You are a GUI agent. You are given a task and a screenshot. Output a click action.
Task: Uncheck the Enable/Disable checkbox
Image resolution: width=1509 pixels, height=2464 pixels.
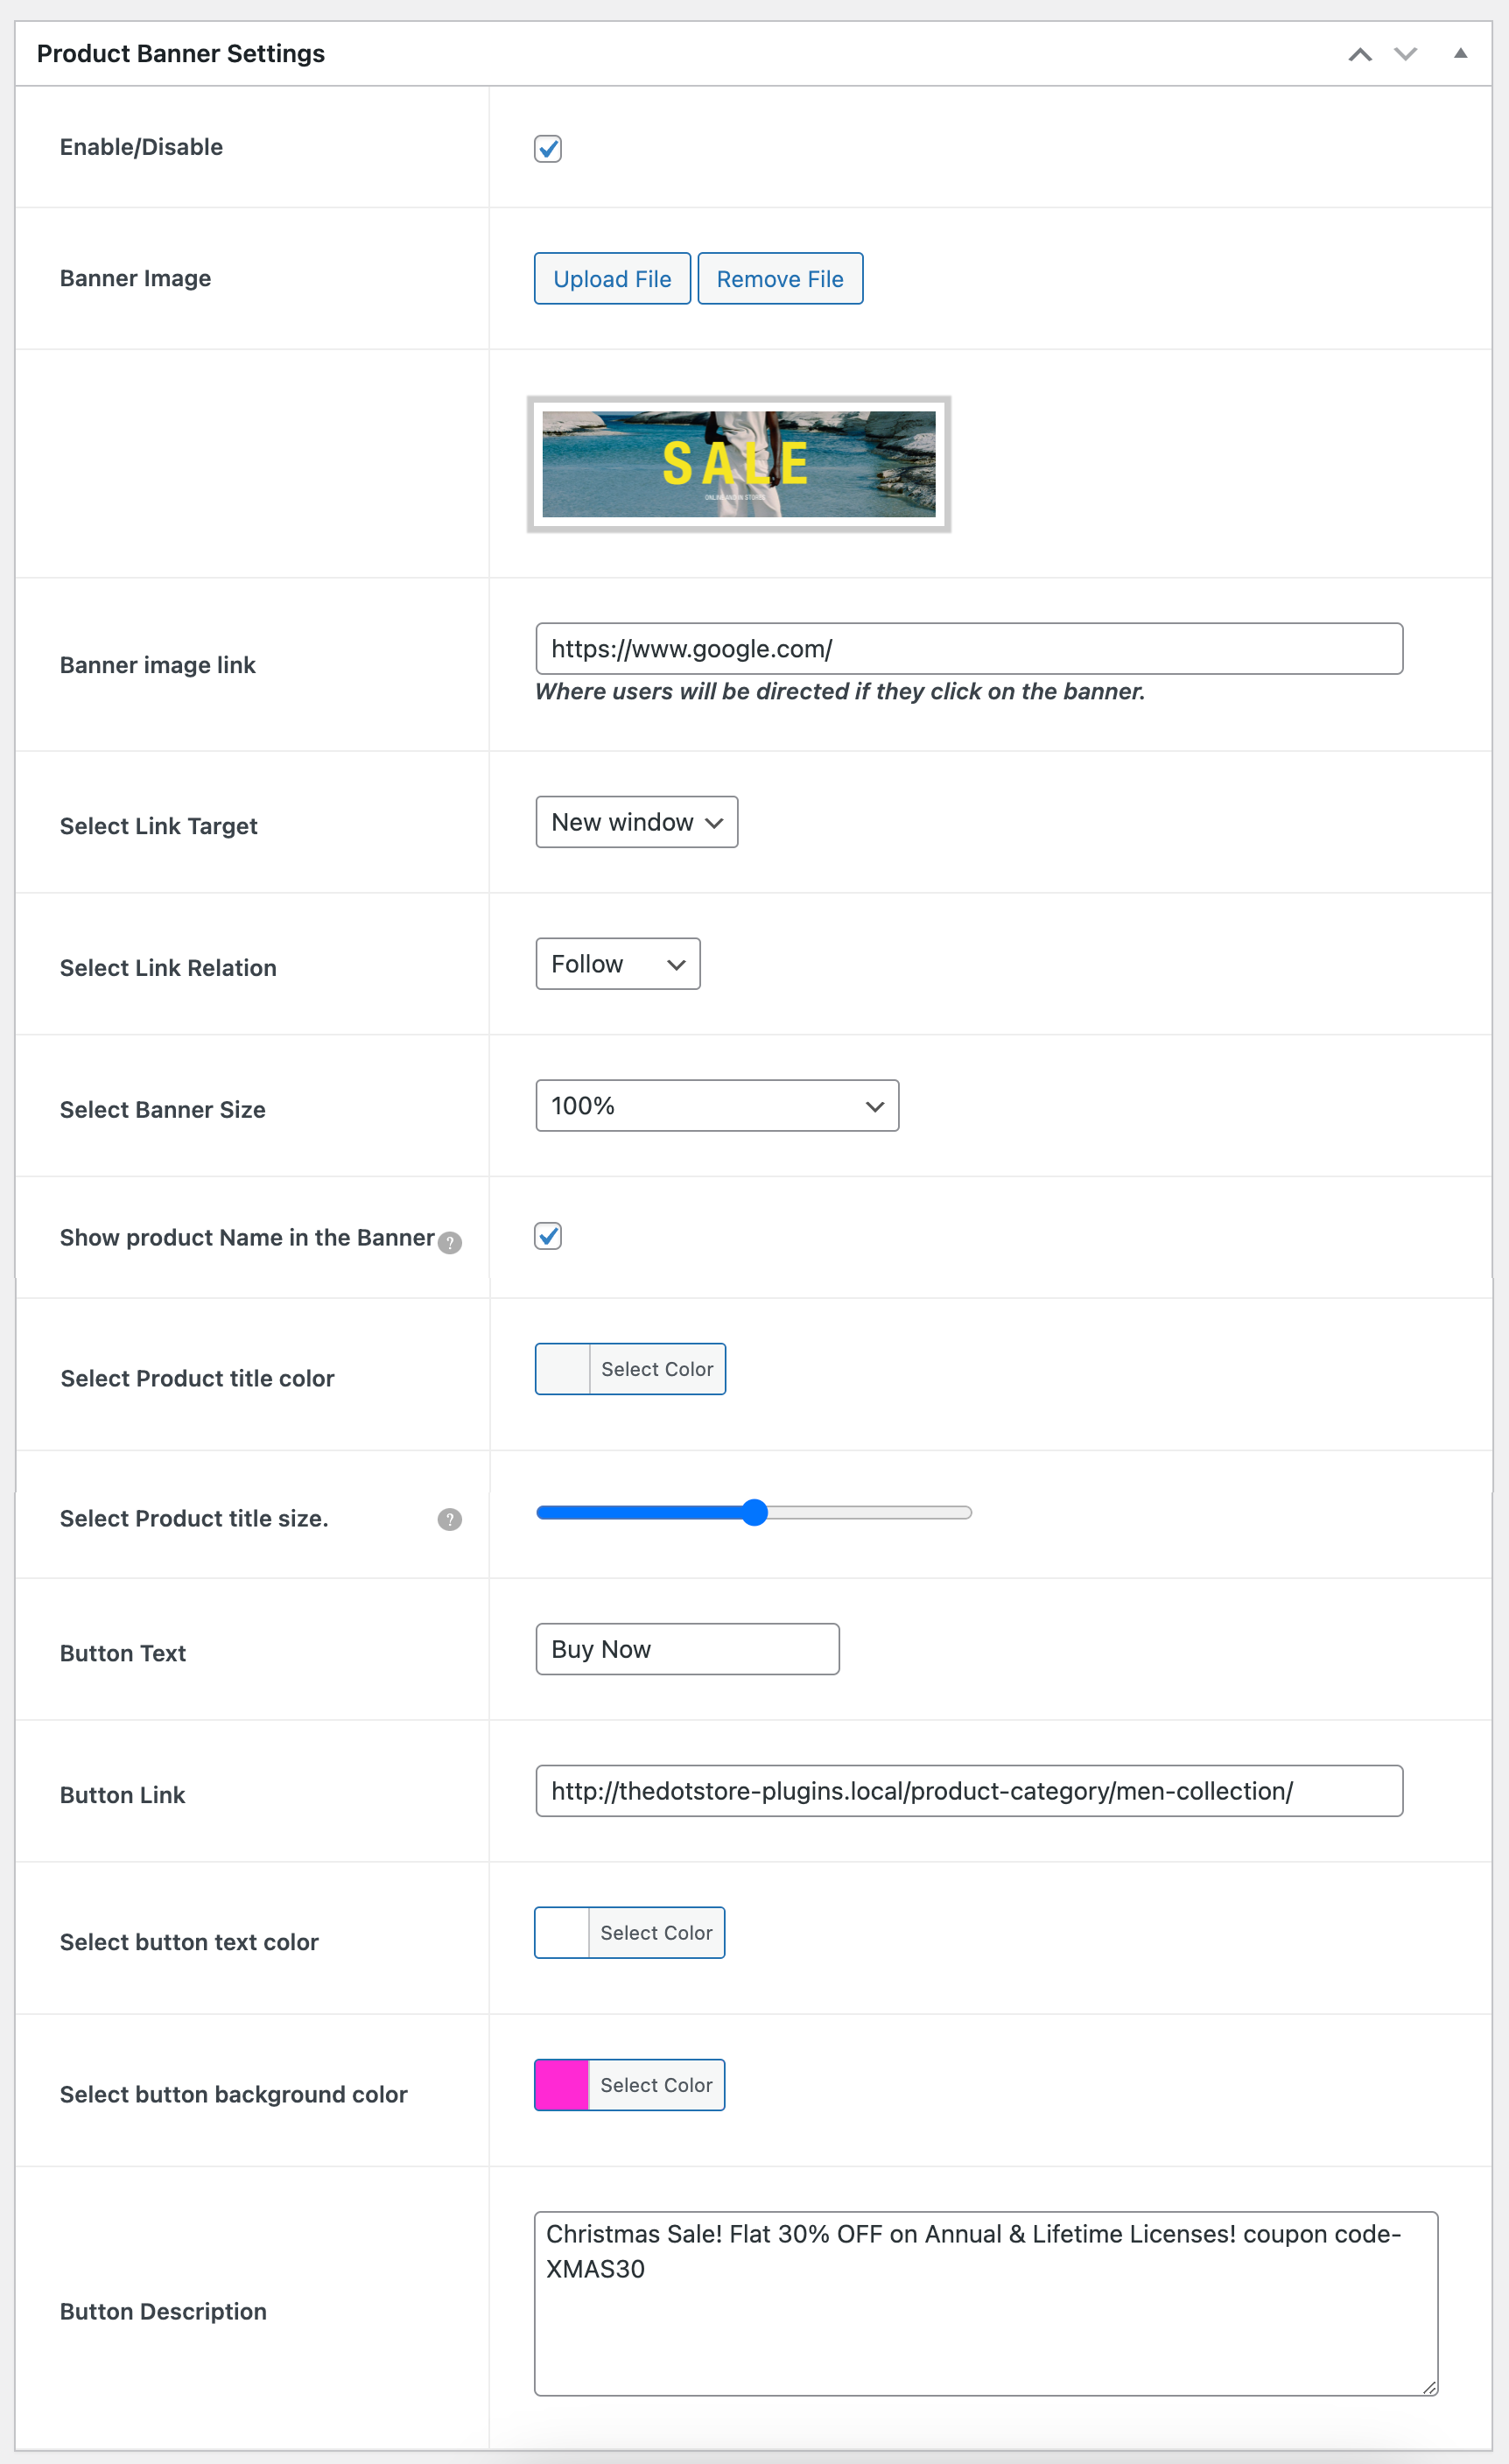[548, 149]
